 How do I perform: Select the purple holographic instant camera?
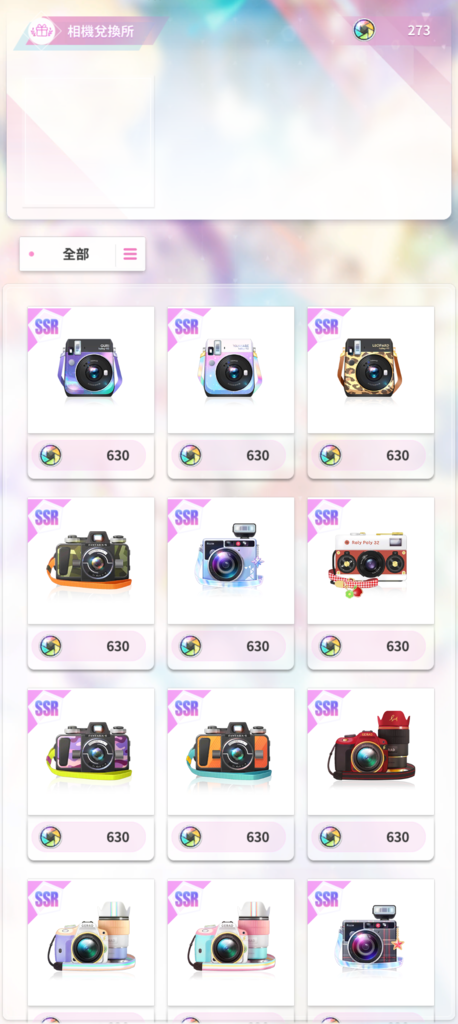pos(91,370)
